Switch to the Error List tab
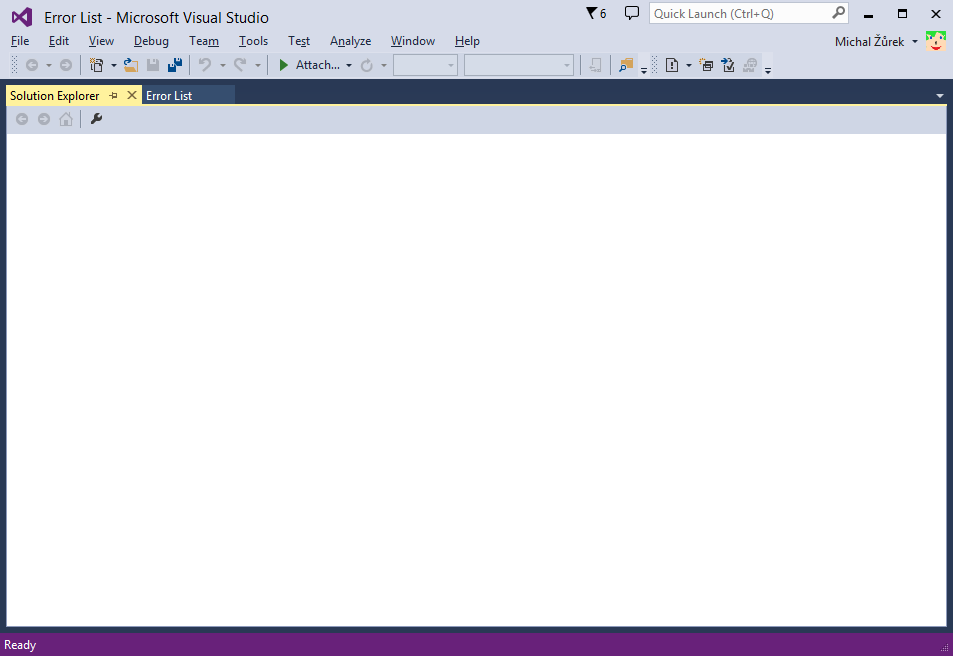The image size is (953, 656). point(169,95)
